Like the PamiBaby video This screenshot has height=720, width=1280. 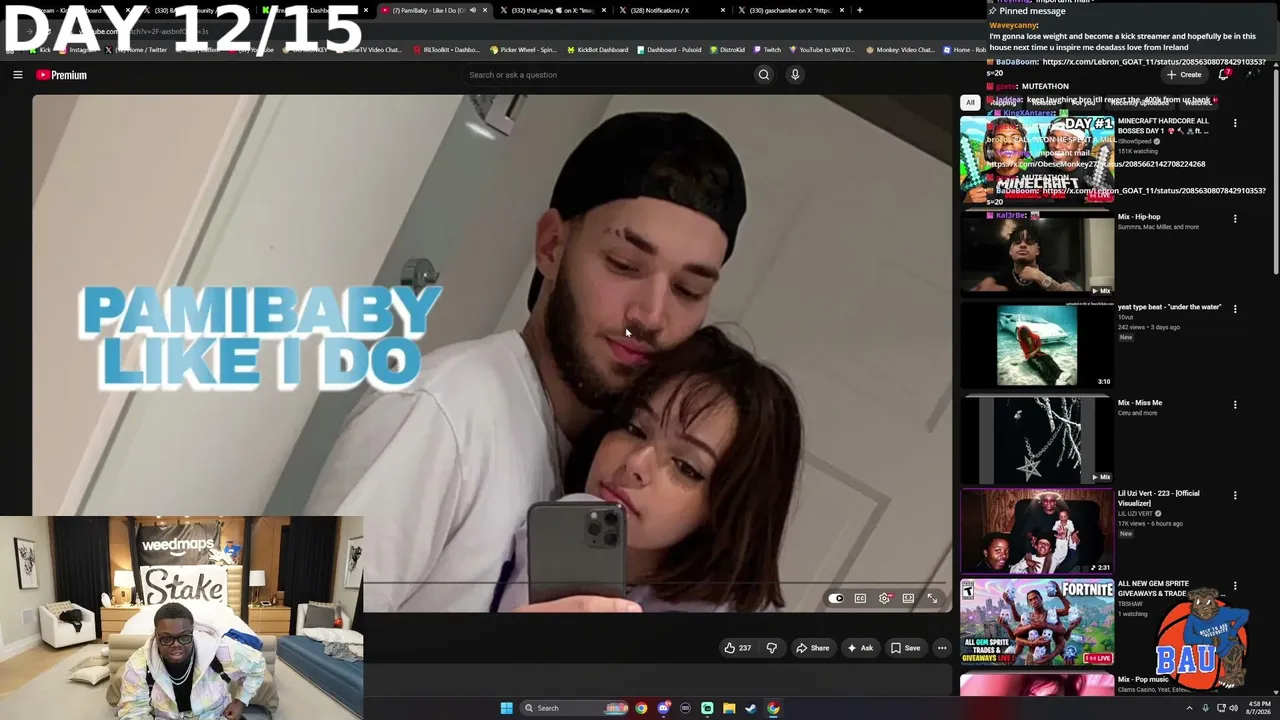point(737,648)
